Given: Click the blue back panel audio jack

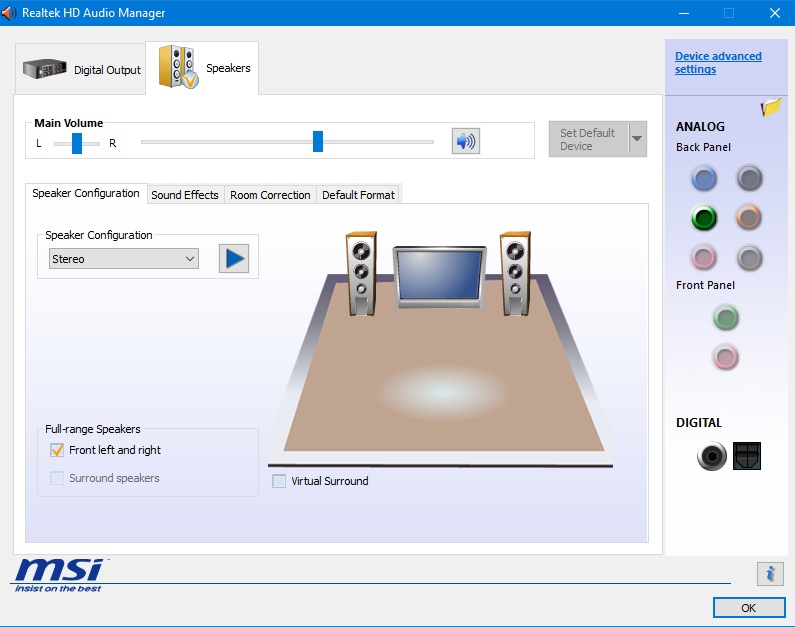Looking at the screenshot, I should click(x=704, y=178).
